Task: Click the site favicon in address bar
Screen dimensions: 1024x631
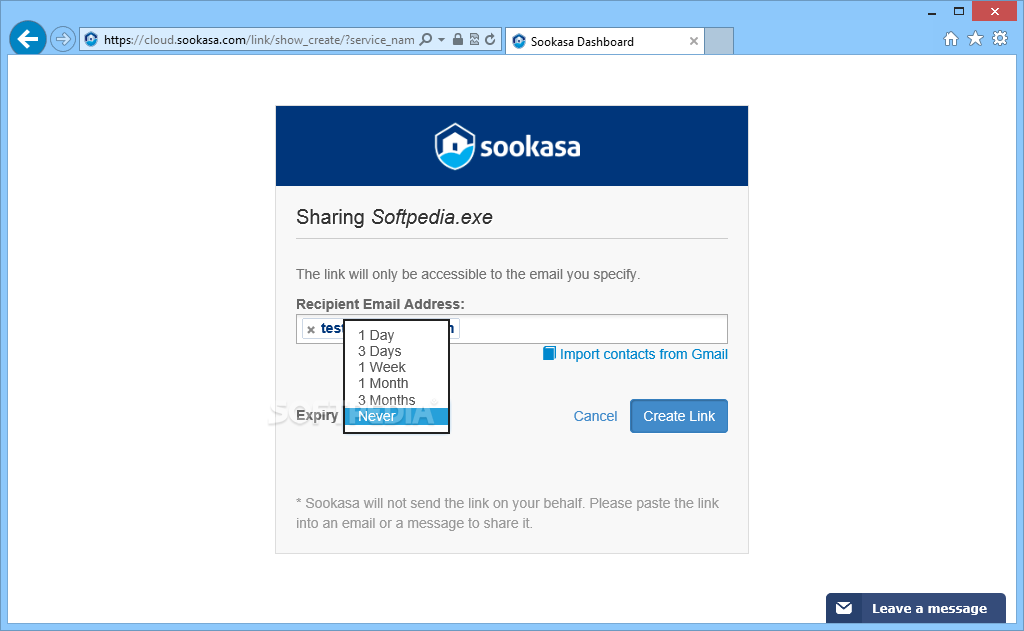Action: pos(91,39)
